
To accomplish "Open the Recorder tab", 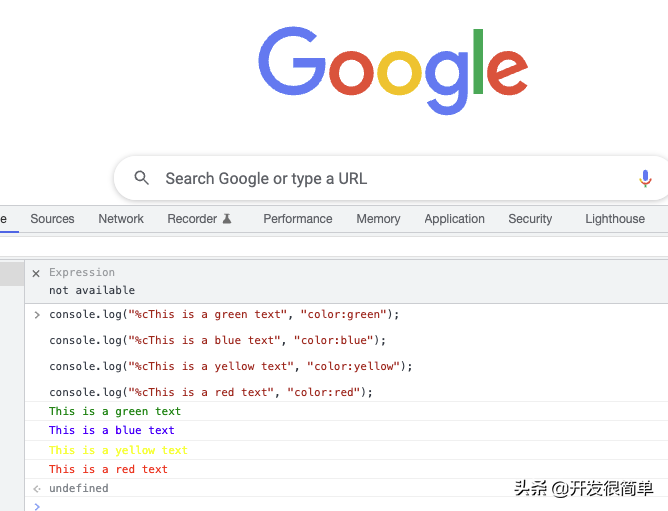I will coord(192,219).
